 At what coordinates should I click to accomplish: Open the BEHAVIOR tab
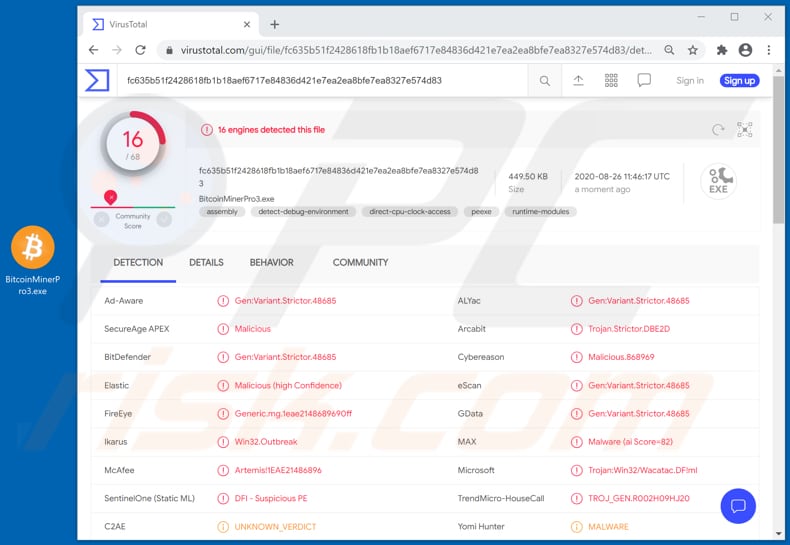[272, 262]
